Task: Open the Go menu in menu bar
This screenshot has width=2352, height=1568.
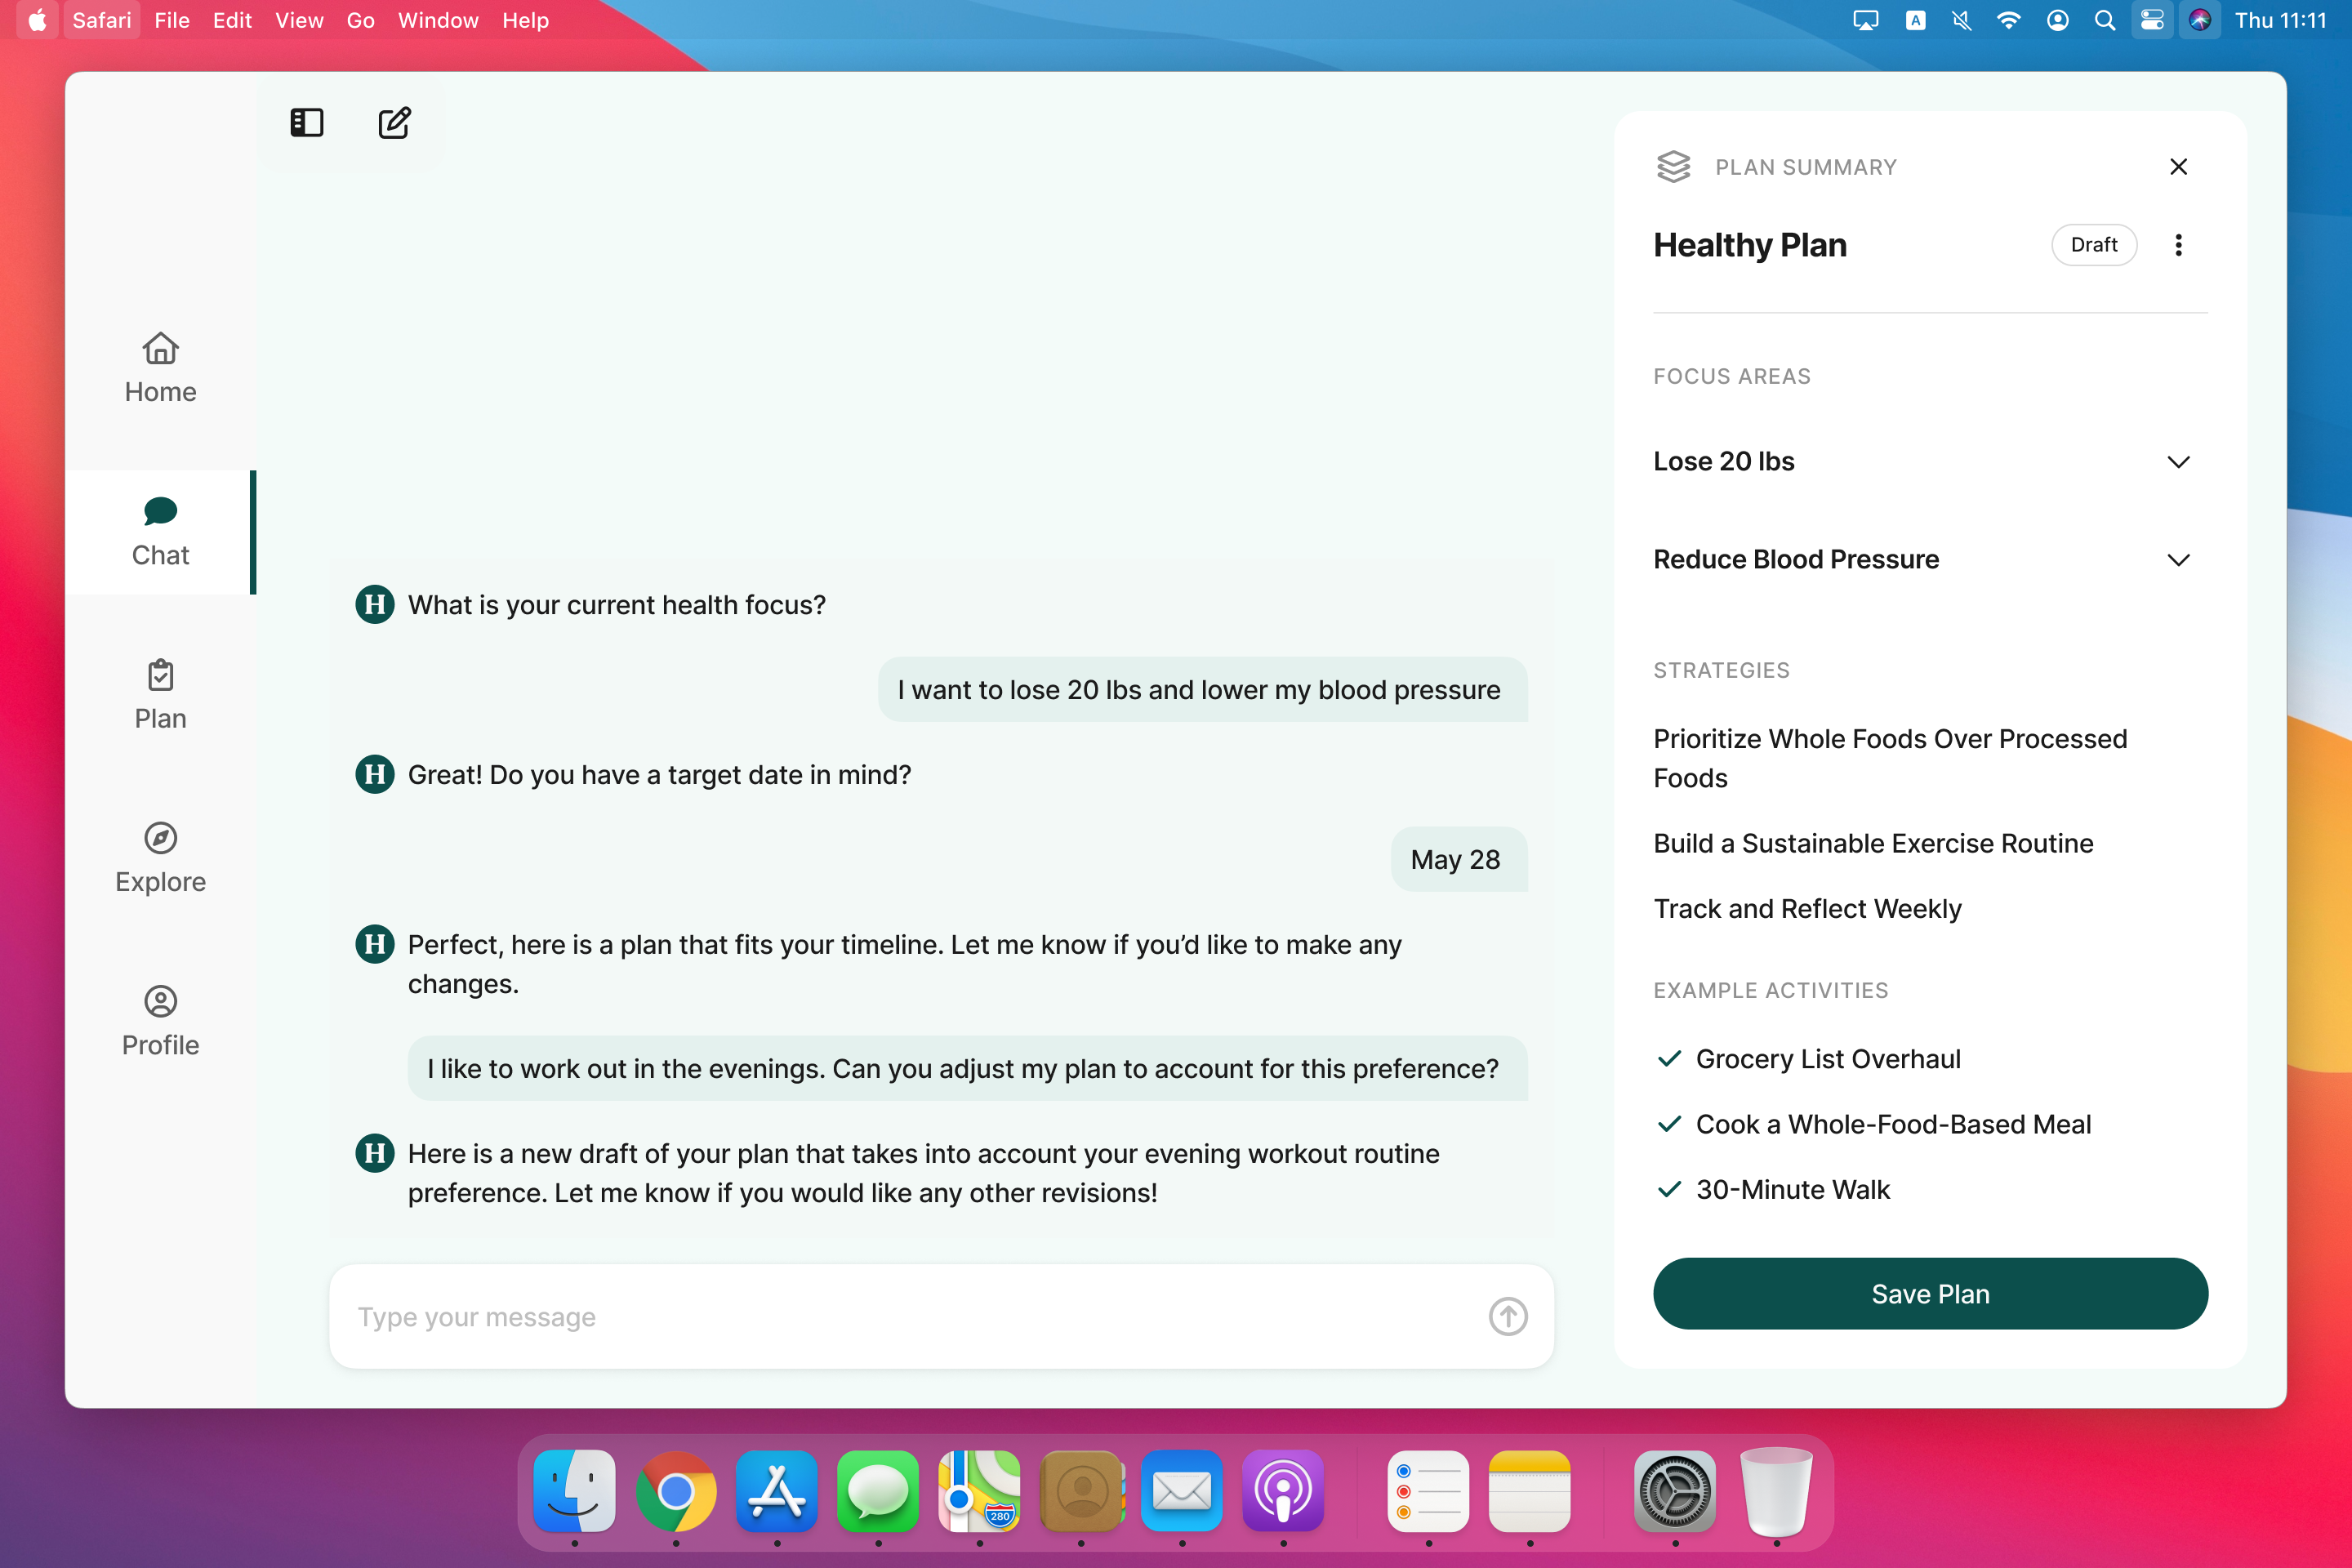Action: pos(360,20)
